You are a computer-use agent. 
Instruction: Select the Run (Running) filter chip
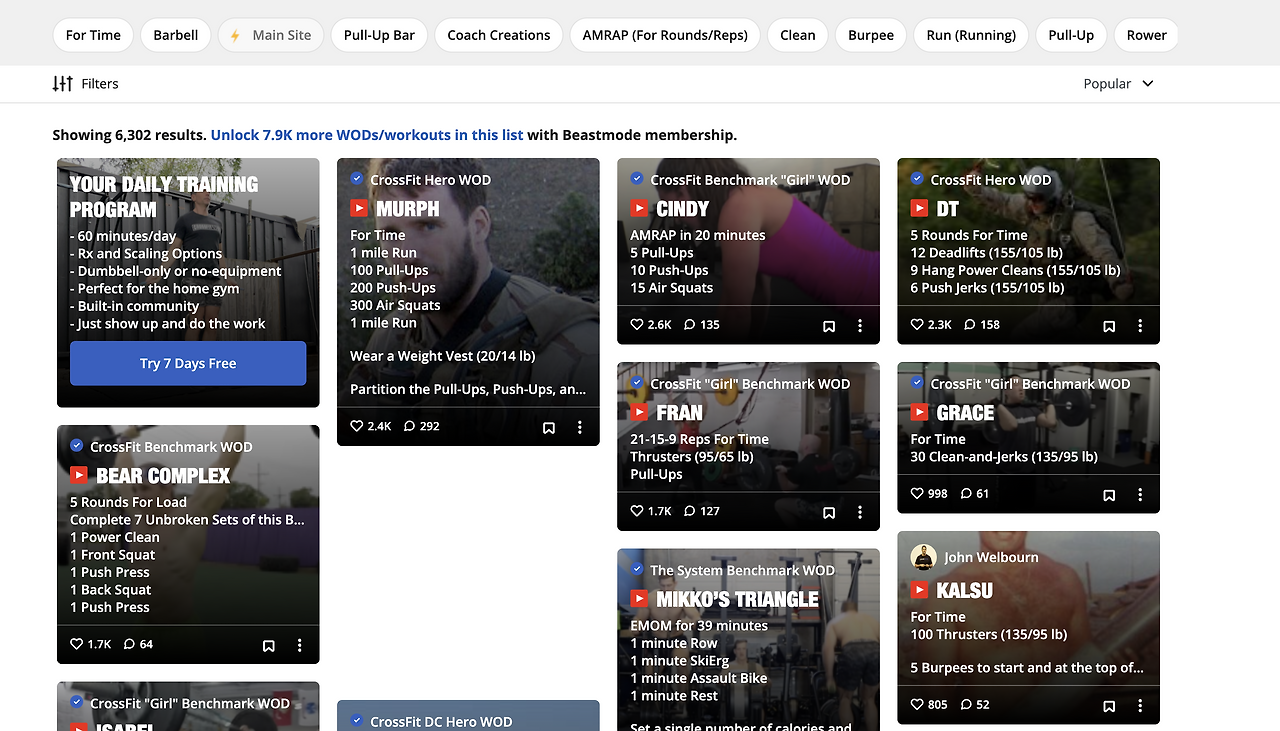[x=971, y=35]
